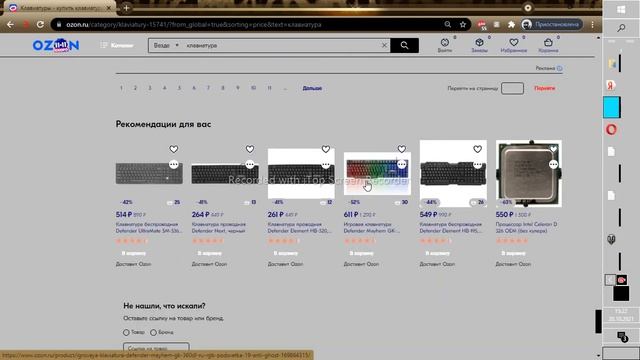Open File Explorer from taskbar

pyautogui.click(x=611, y=63)
